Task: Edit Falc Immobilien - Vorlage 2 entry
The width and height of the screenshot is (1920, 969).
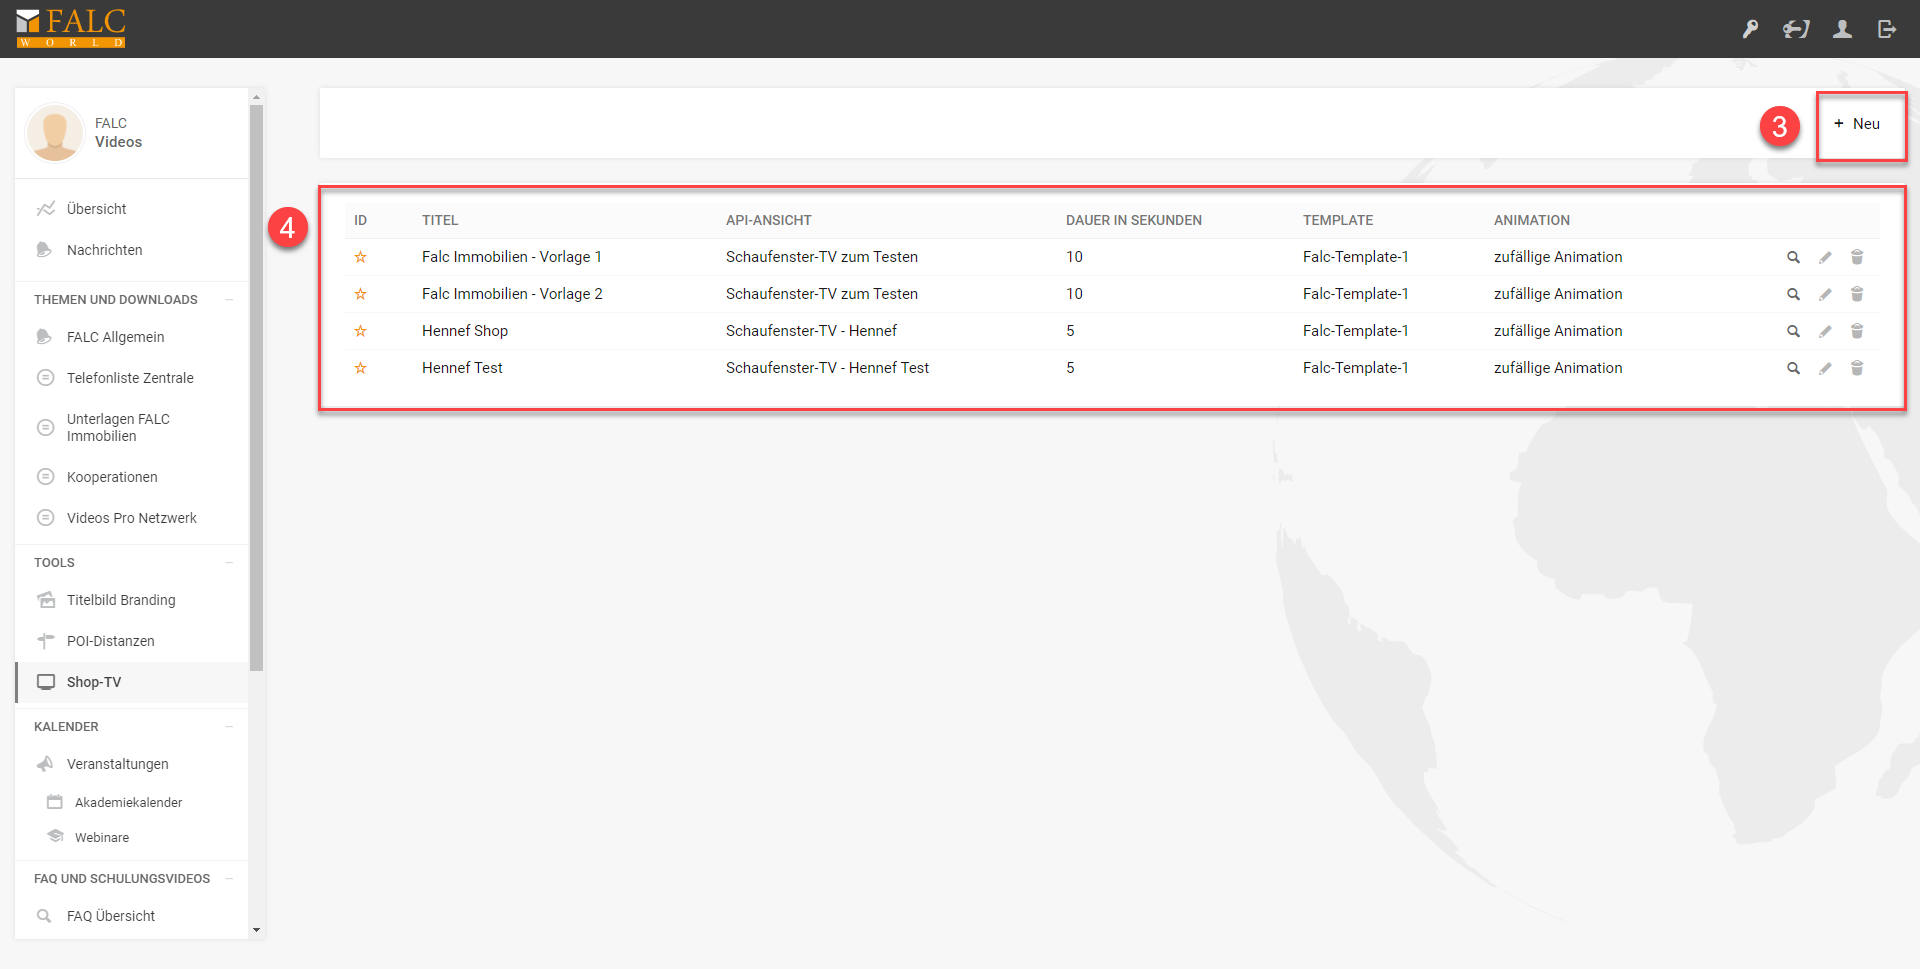Action: (1825, 294)
